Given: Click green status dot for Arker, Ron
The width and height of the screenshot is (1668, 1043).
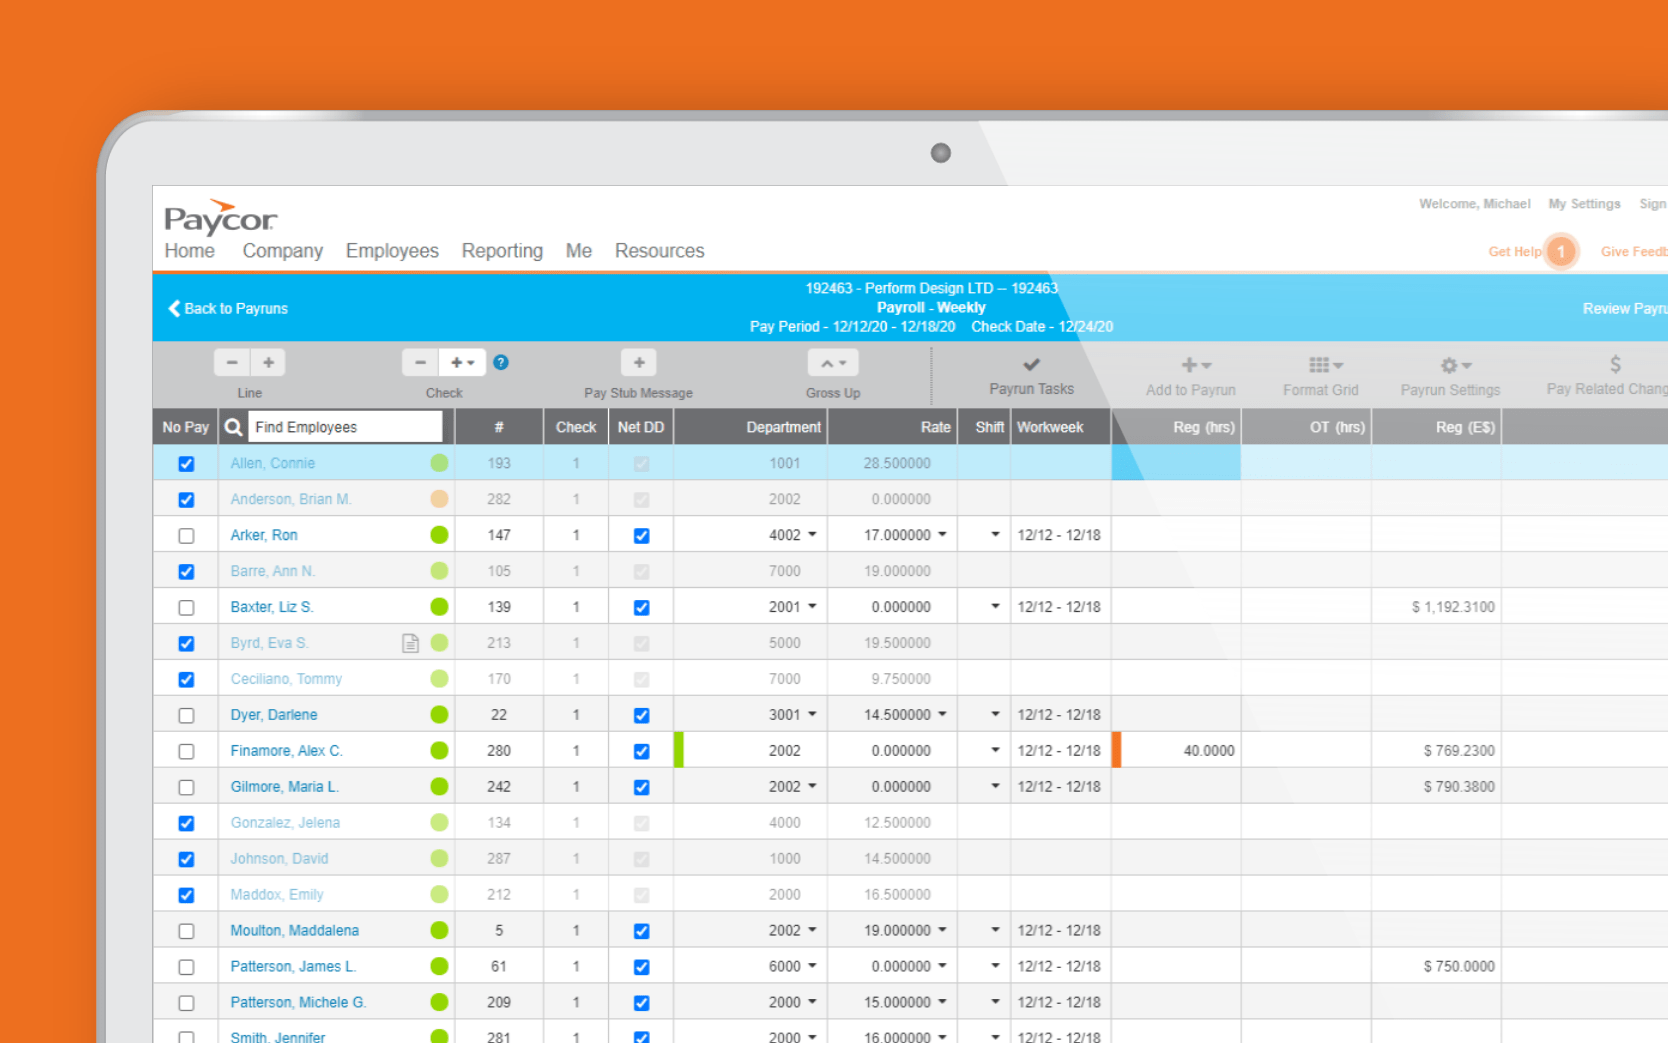Looking at the screenshot, I should (x=439, y=535).
